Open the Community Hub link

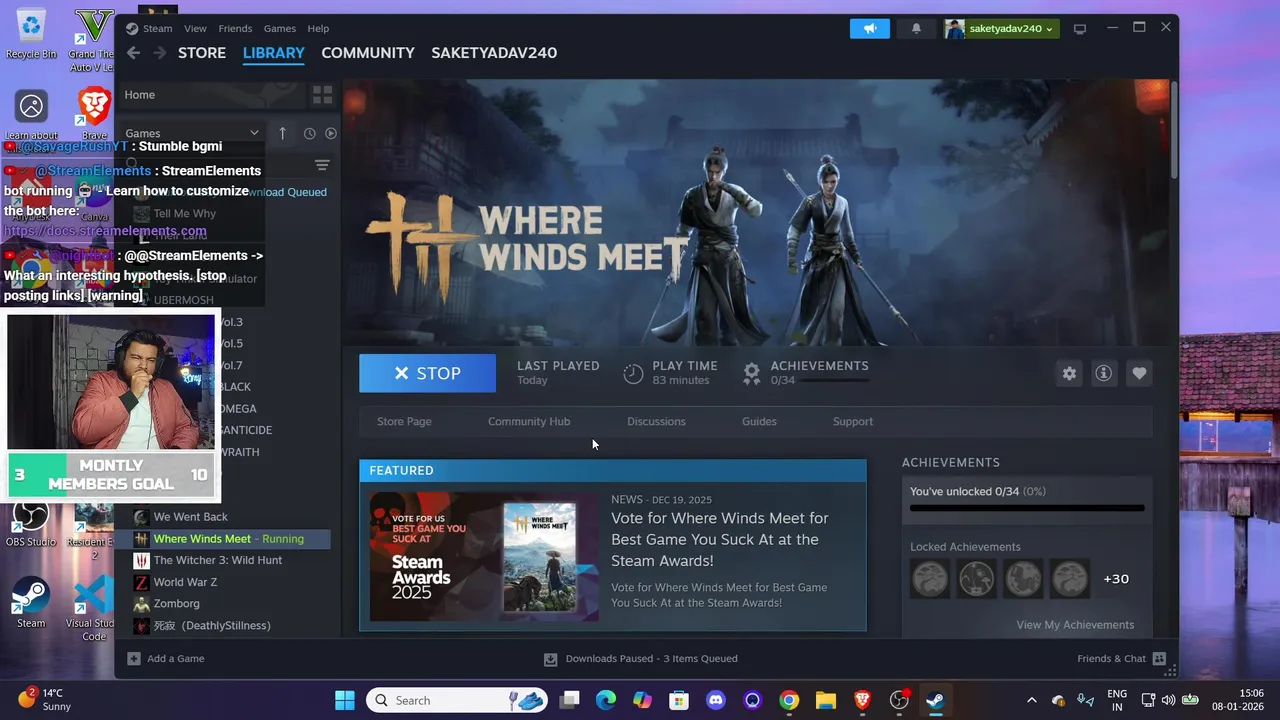tap(529, 421)
